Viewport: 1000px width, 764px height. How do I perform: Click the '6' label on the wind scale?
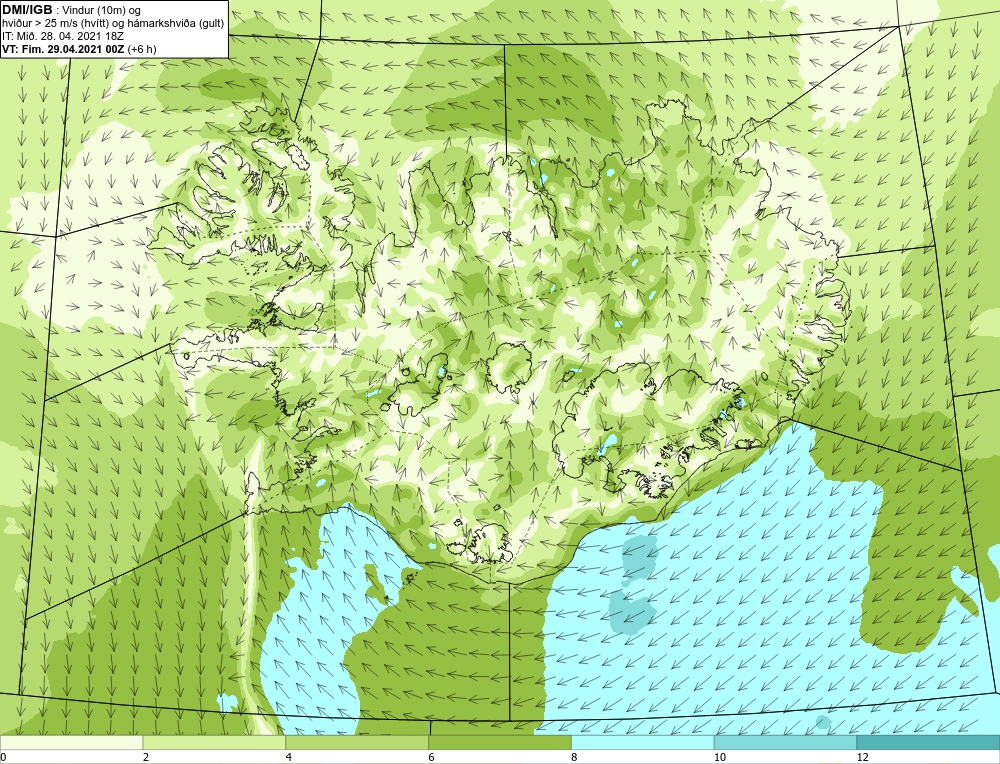(432, 757)
